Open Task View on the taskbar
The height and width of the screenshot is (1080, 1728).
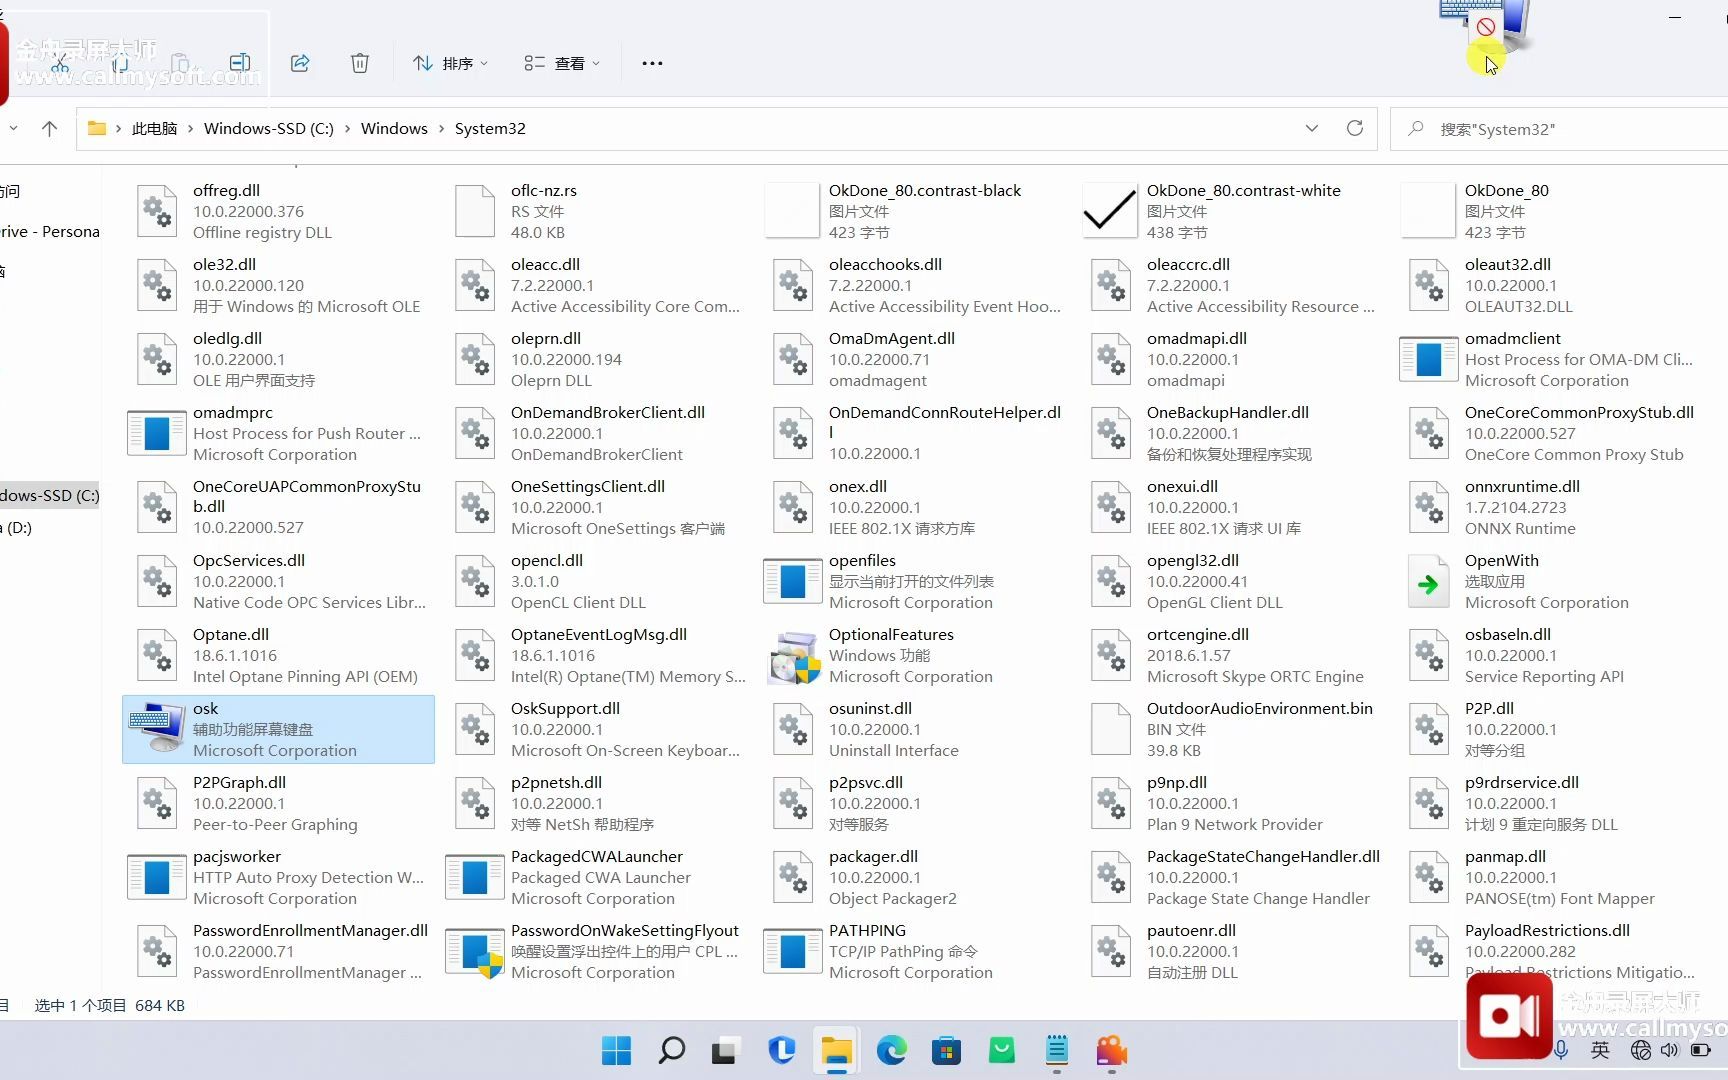(725, 1050)
